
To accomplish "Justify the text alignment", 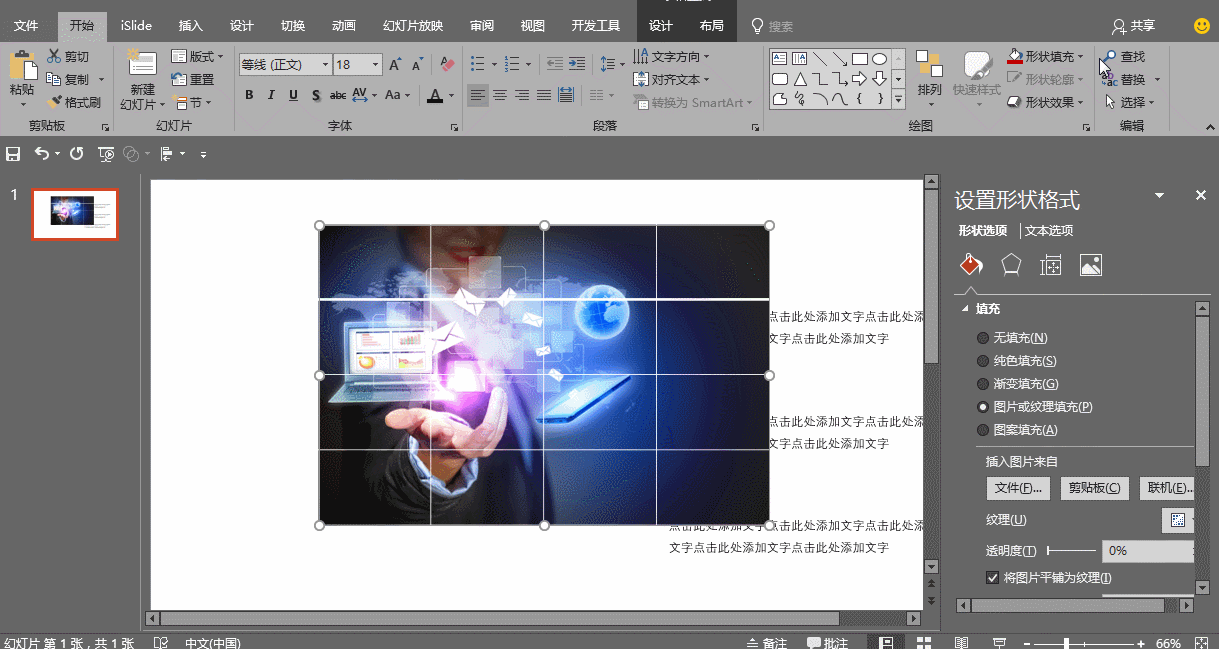I will tap(544, 95).
